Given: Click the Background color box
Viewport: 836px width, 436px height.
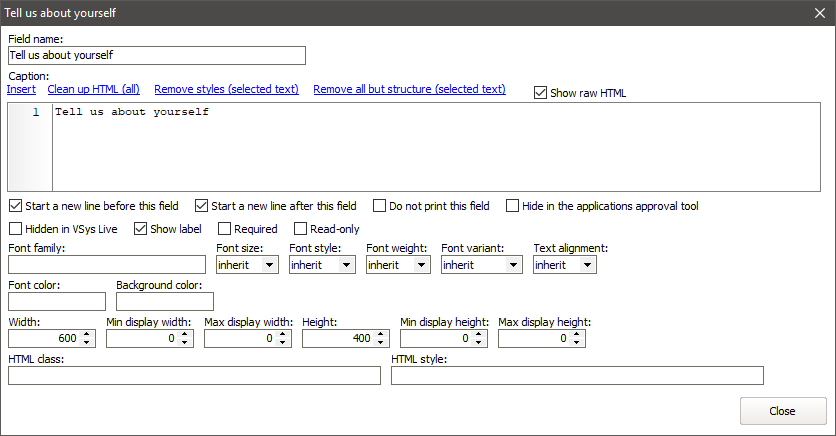Looking at the screenshot, I should [x=165, y=301].
